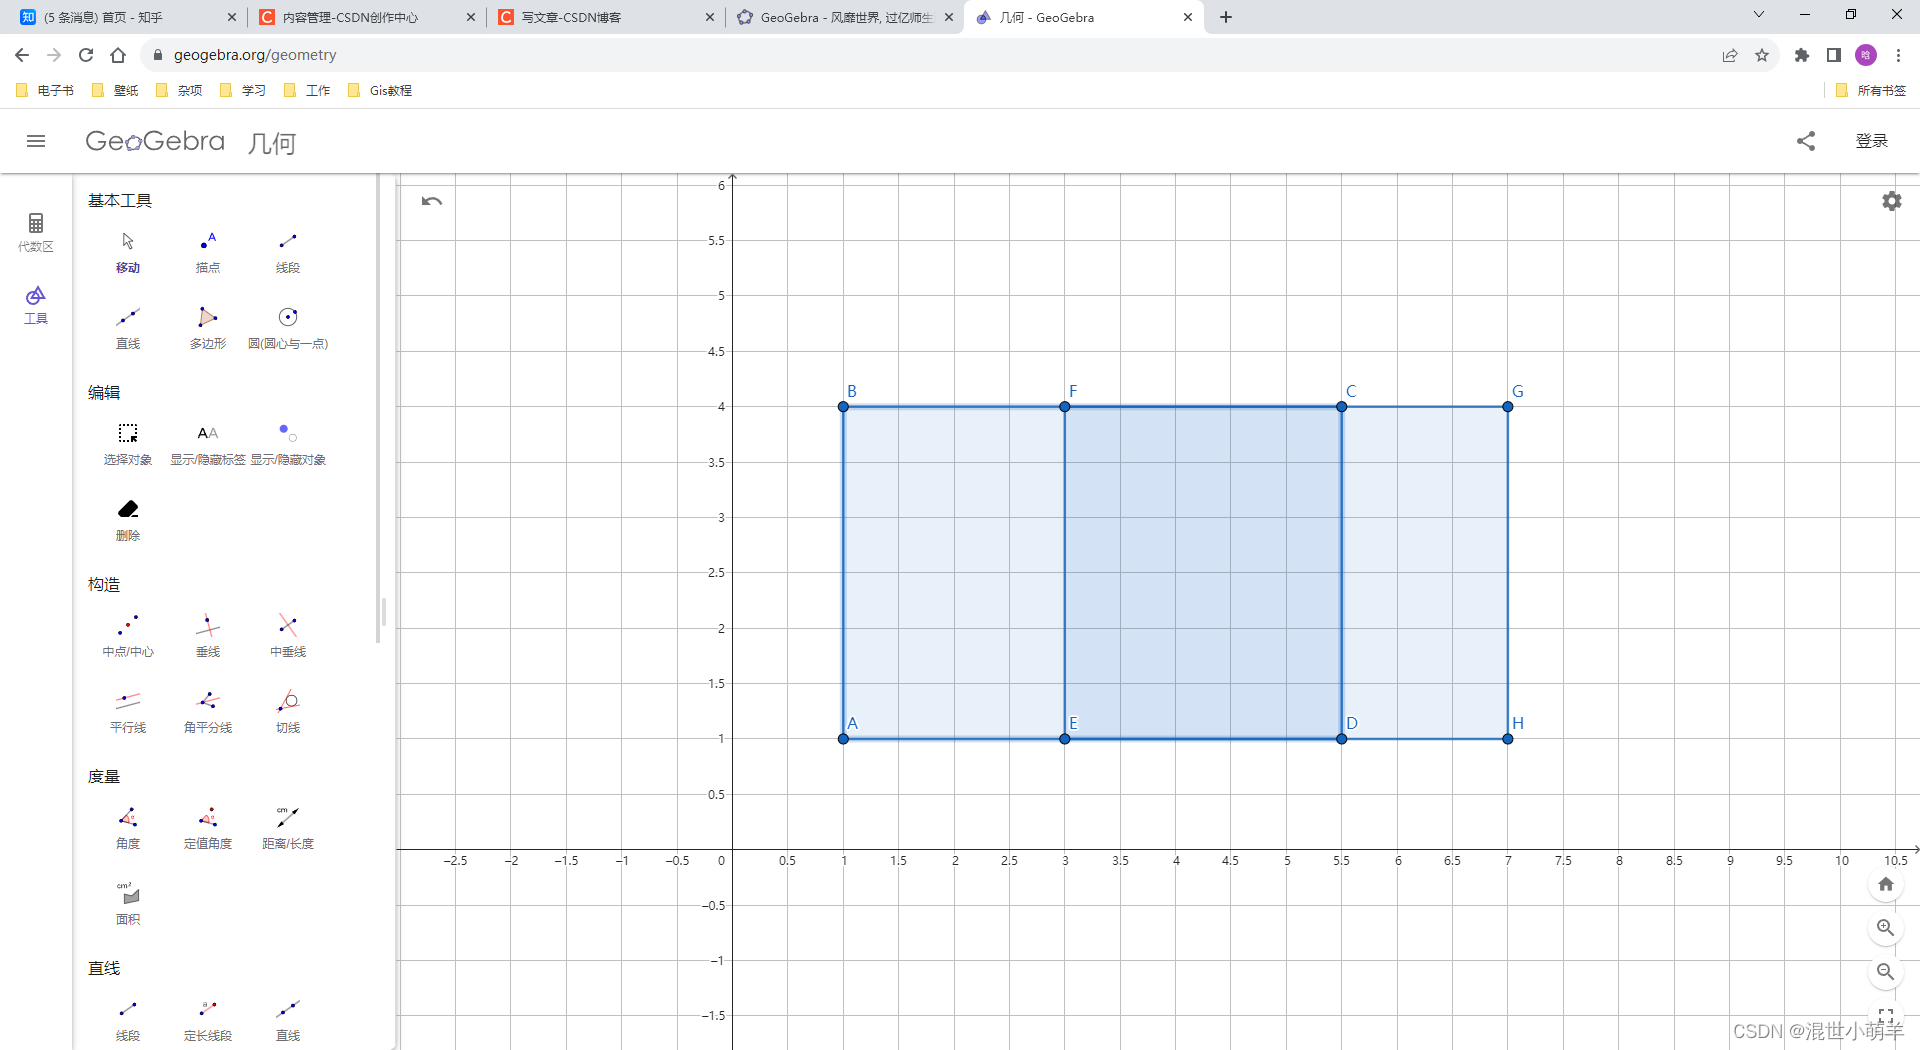Open the 工作 bookmarks folder
Image resolution: width=1920 pixels, height=1050 pixels.
[307, 90]
